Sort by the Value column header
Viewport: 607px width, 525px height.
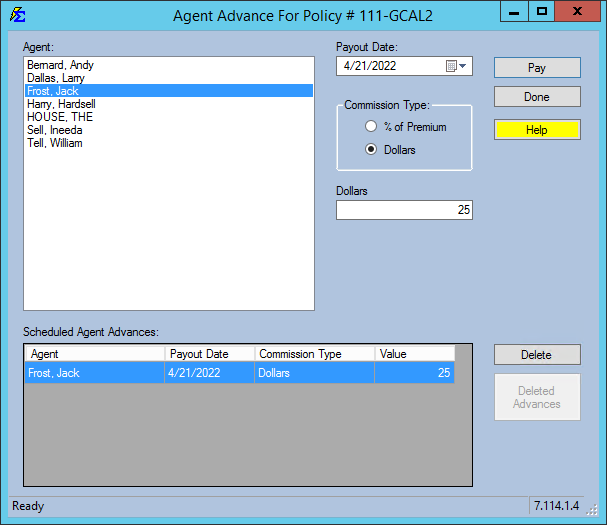coord(415,354)
